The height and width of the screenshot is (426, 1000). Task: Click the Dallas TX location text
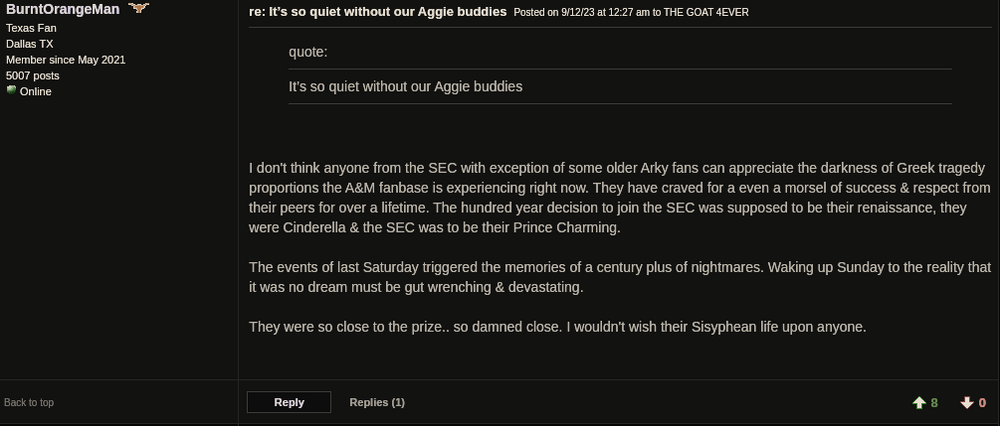pyautogui.click(x=29, y=44)
